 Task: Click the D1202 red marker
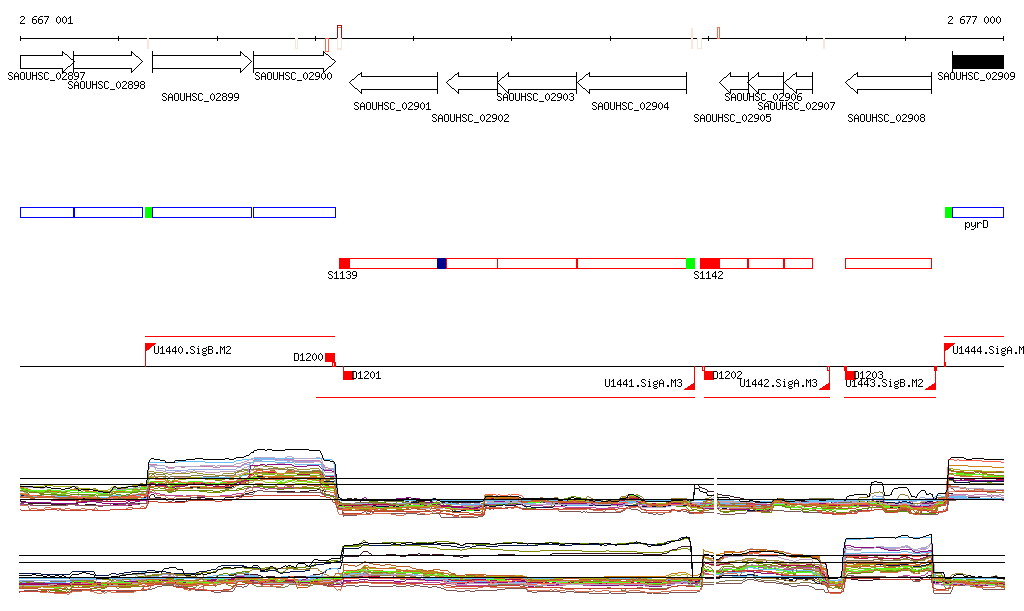[x=709, y=375]
